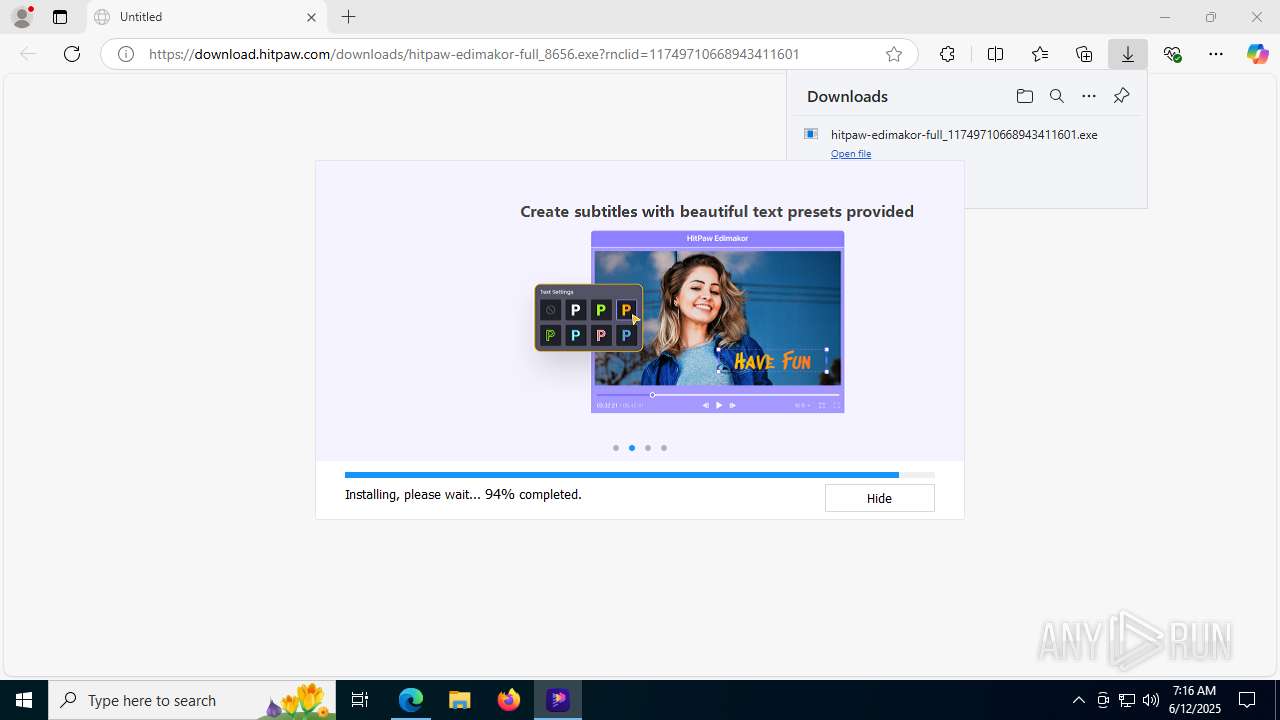Select the first slide indicator dot
Image resolution: width=1280 pixels, height=720 pixels.
tap(616, 448)
